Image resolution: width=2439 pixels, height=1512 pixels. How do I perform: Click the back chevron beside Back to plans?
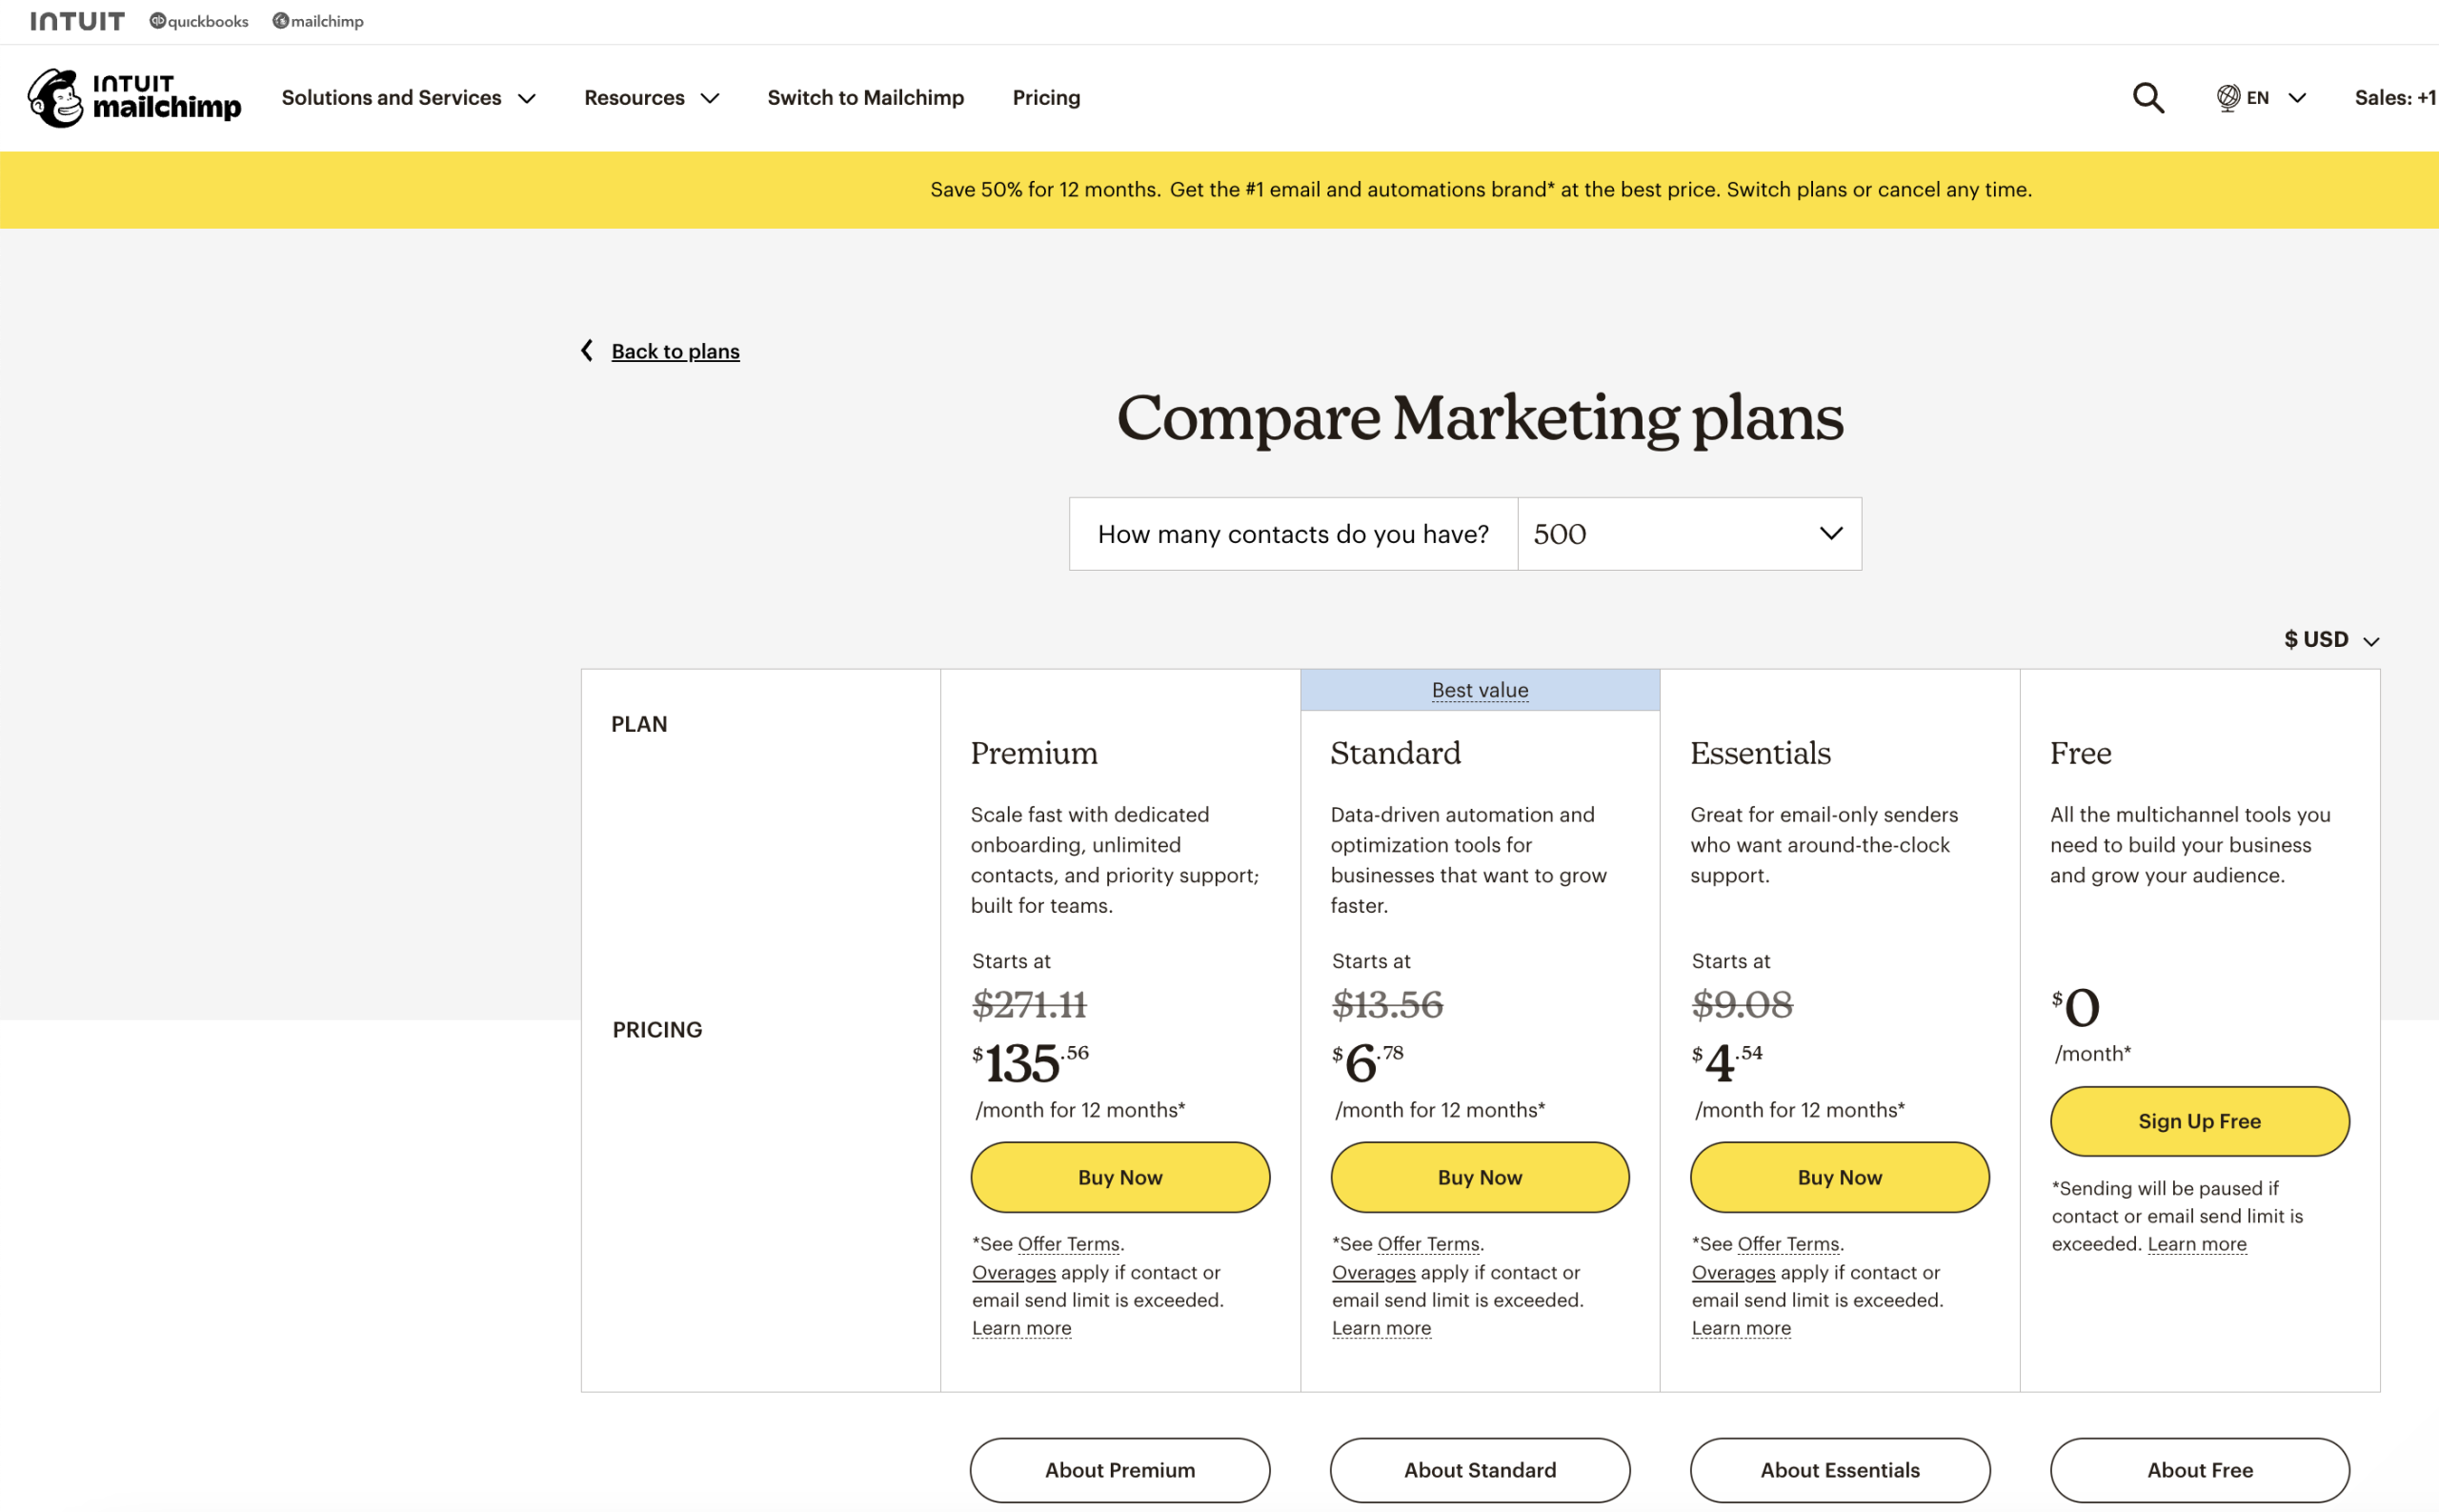pos(588,350)
